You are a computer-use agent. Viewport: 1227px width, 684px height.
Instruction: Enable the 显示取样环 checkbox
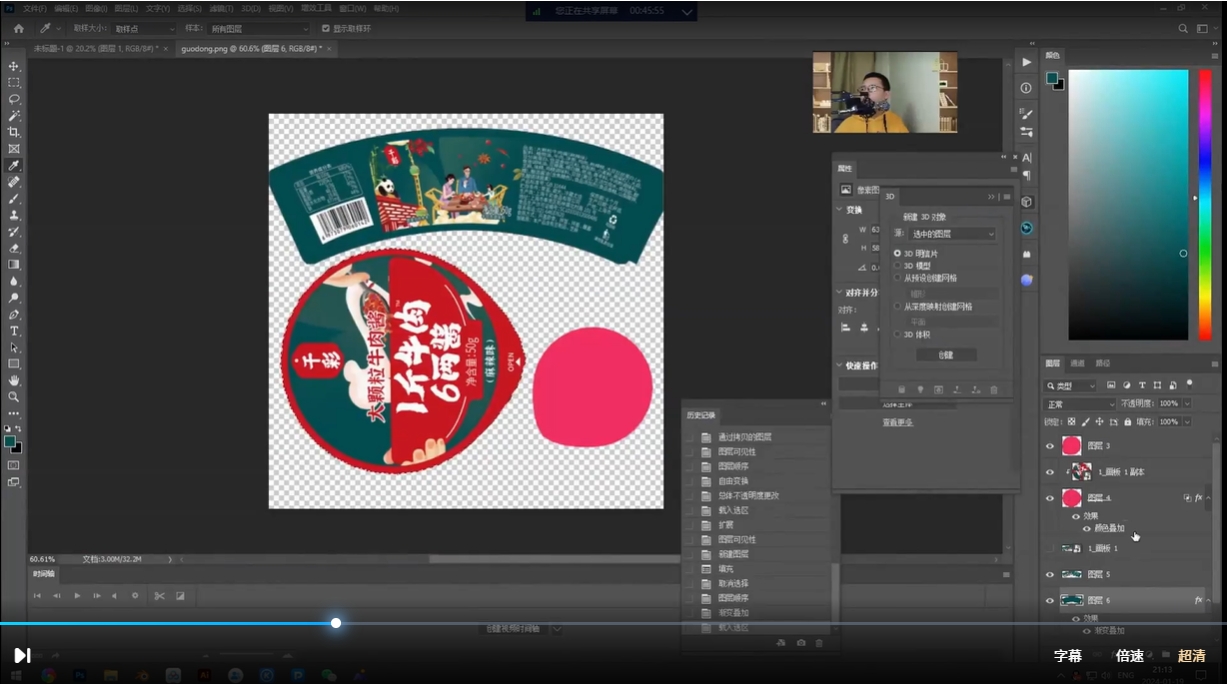pyautogui.click(x=326, y=29)
